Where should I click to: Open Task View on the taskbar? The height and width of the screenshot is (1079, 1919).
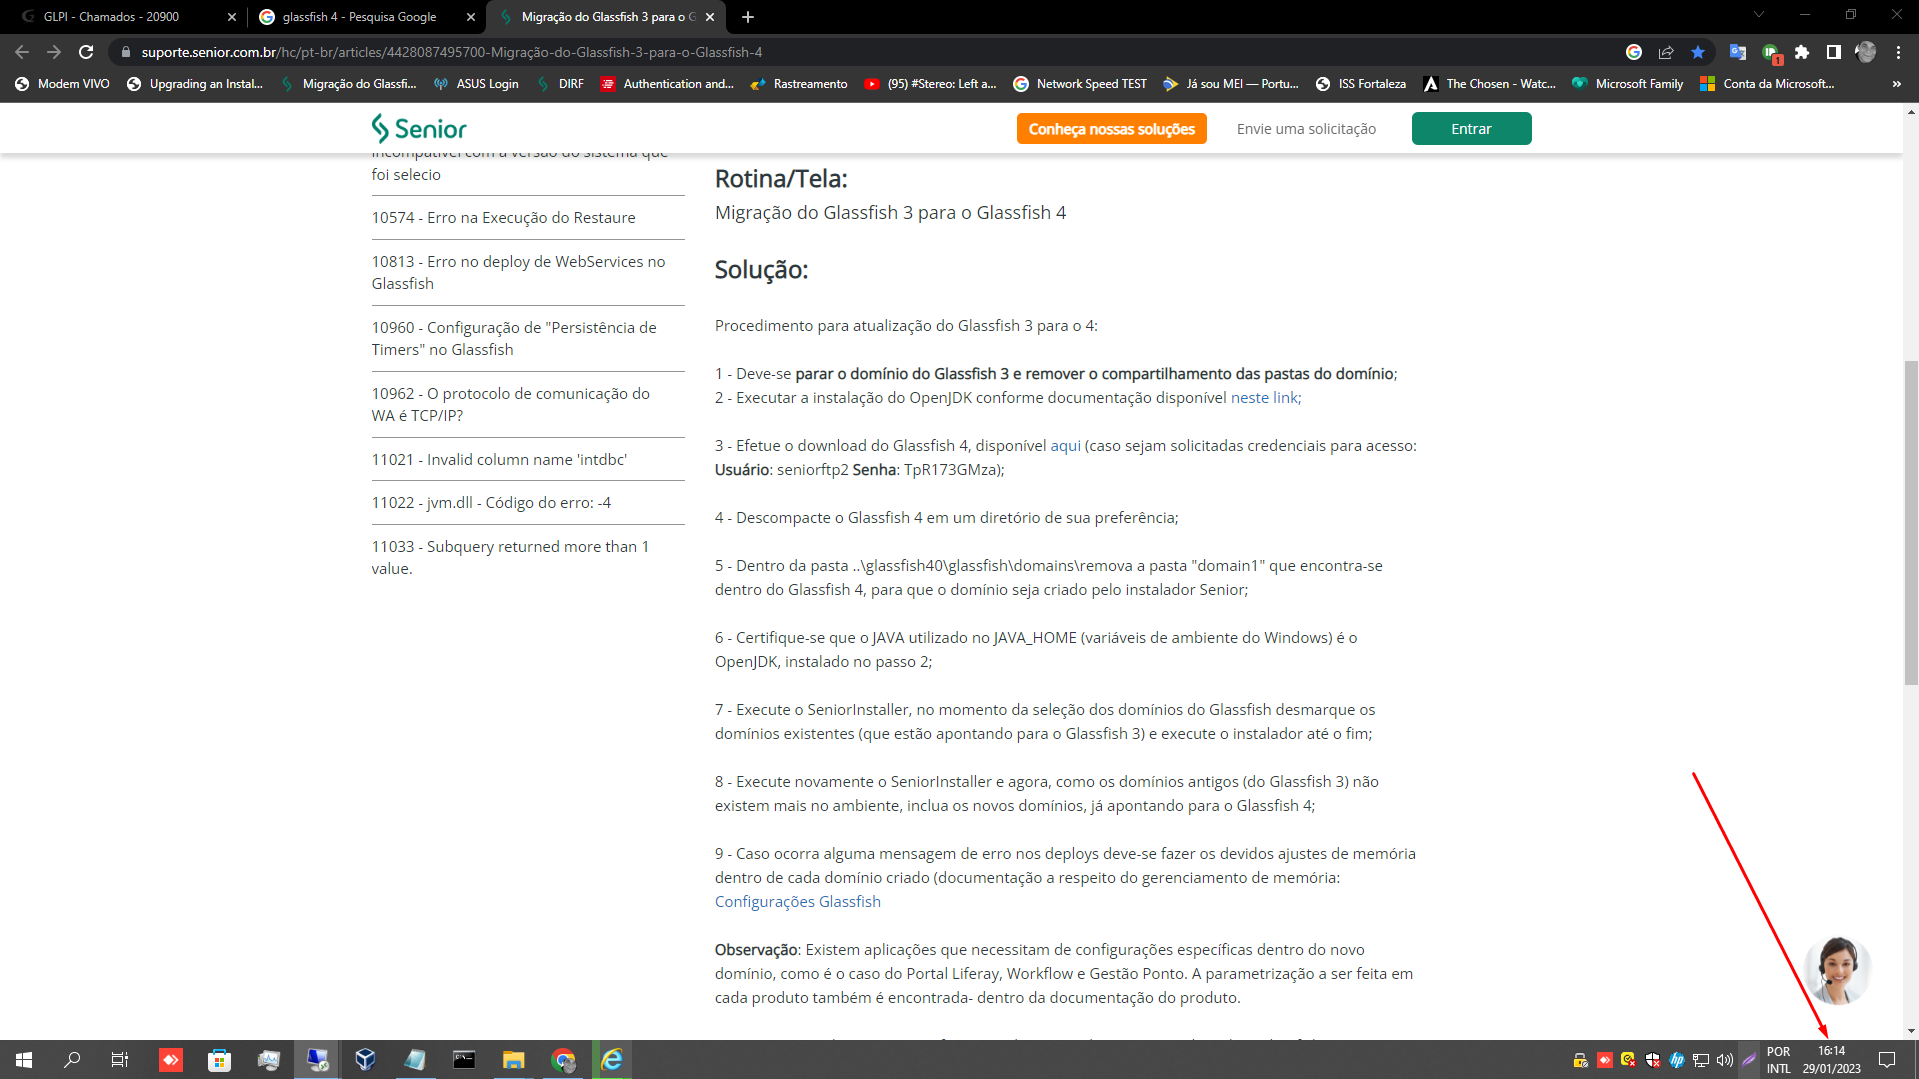[x=120, y=1059]
